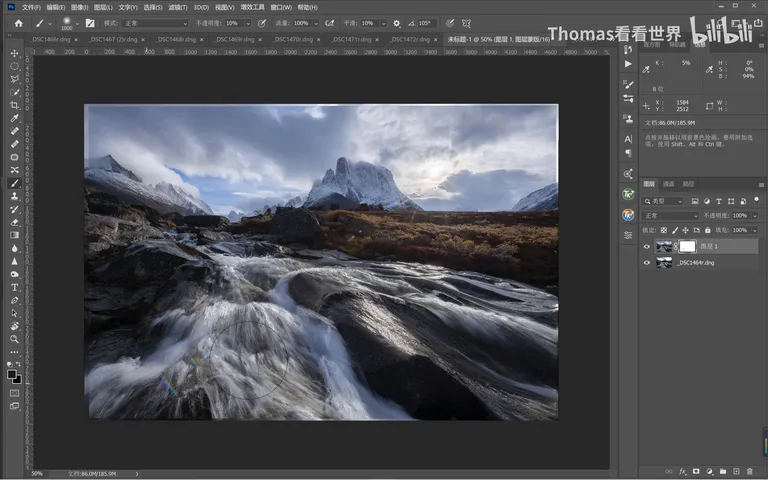The width and height of the screenshot is (768, 480).
Task: Add a layer style with fx button
Action: pyautogui.click(x=683, y=471)
